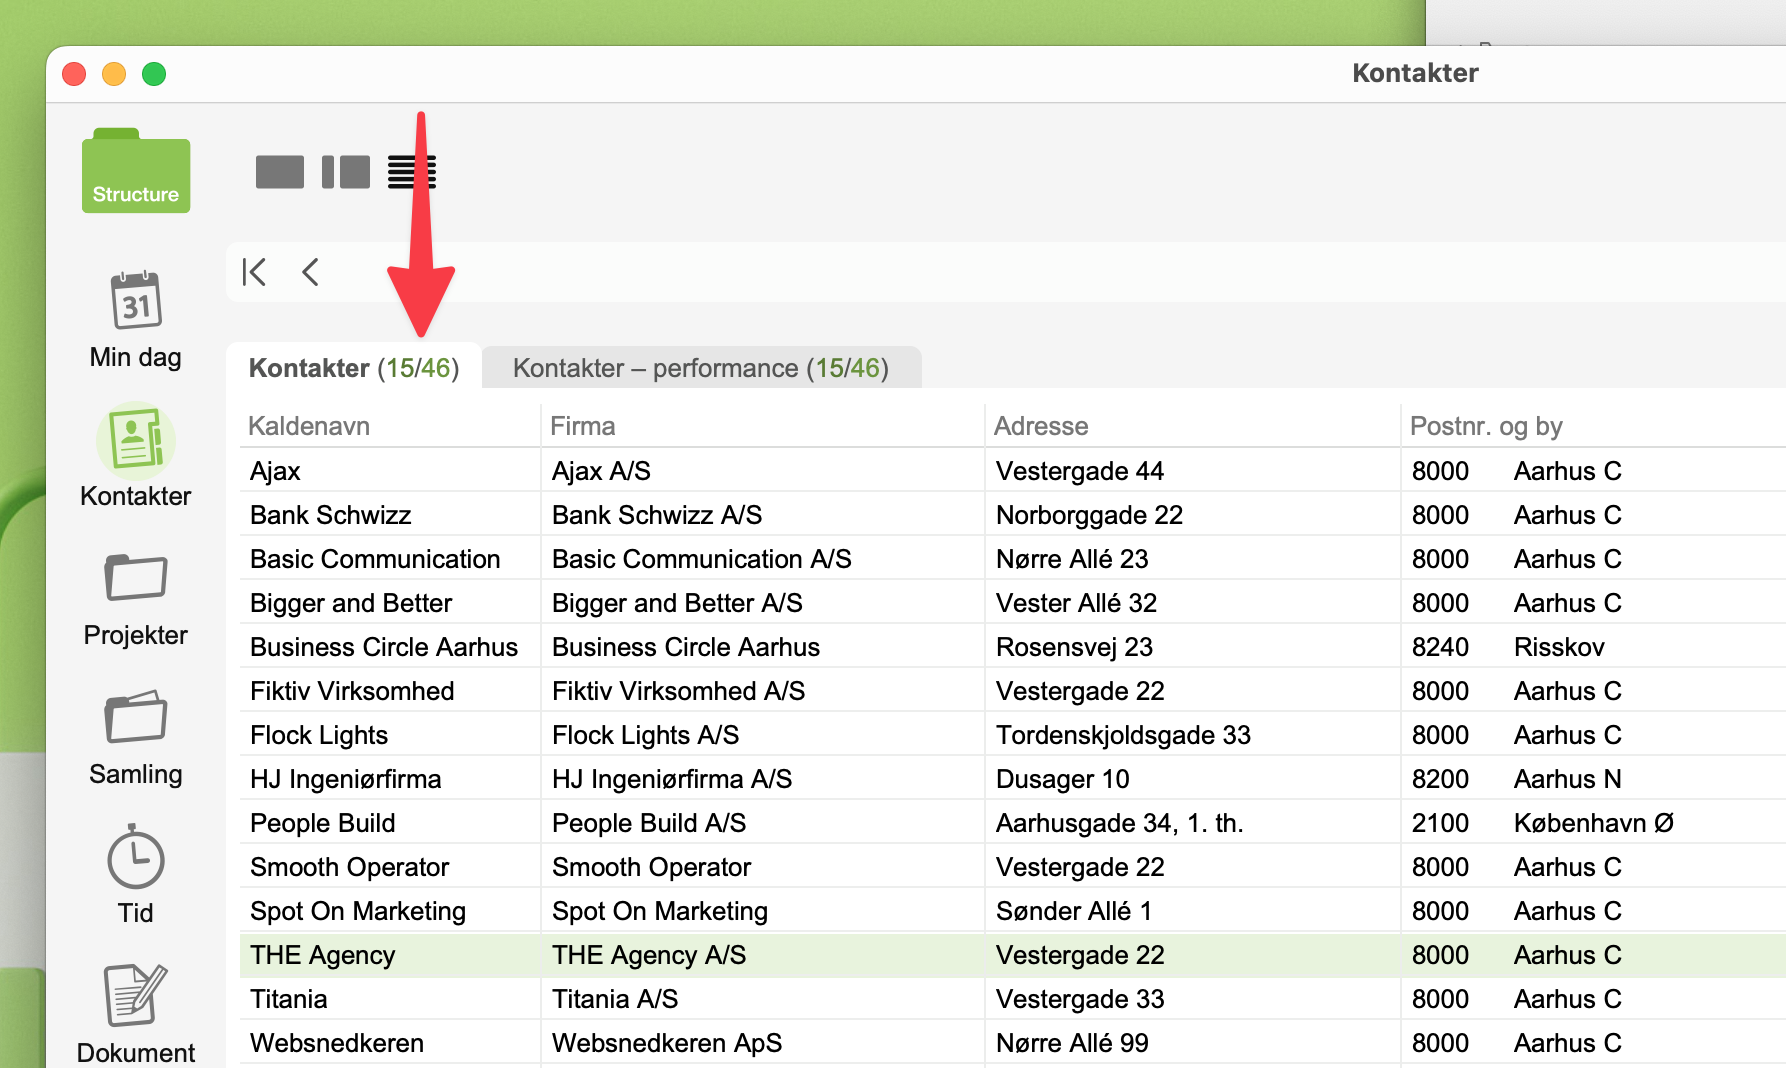Switch to list view layout
Screen dimensions: 1786x1068
coord(412,172)
